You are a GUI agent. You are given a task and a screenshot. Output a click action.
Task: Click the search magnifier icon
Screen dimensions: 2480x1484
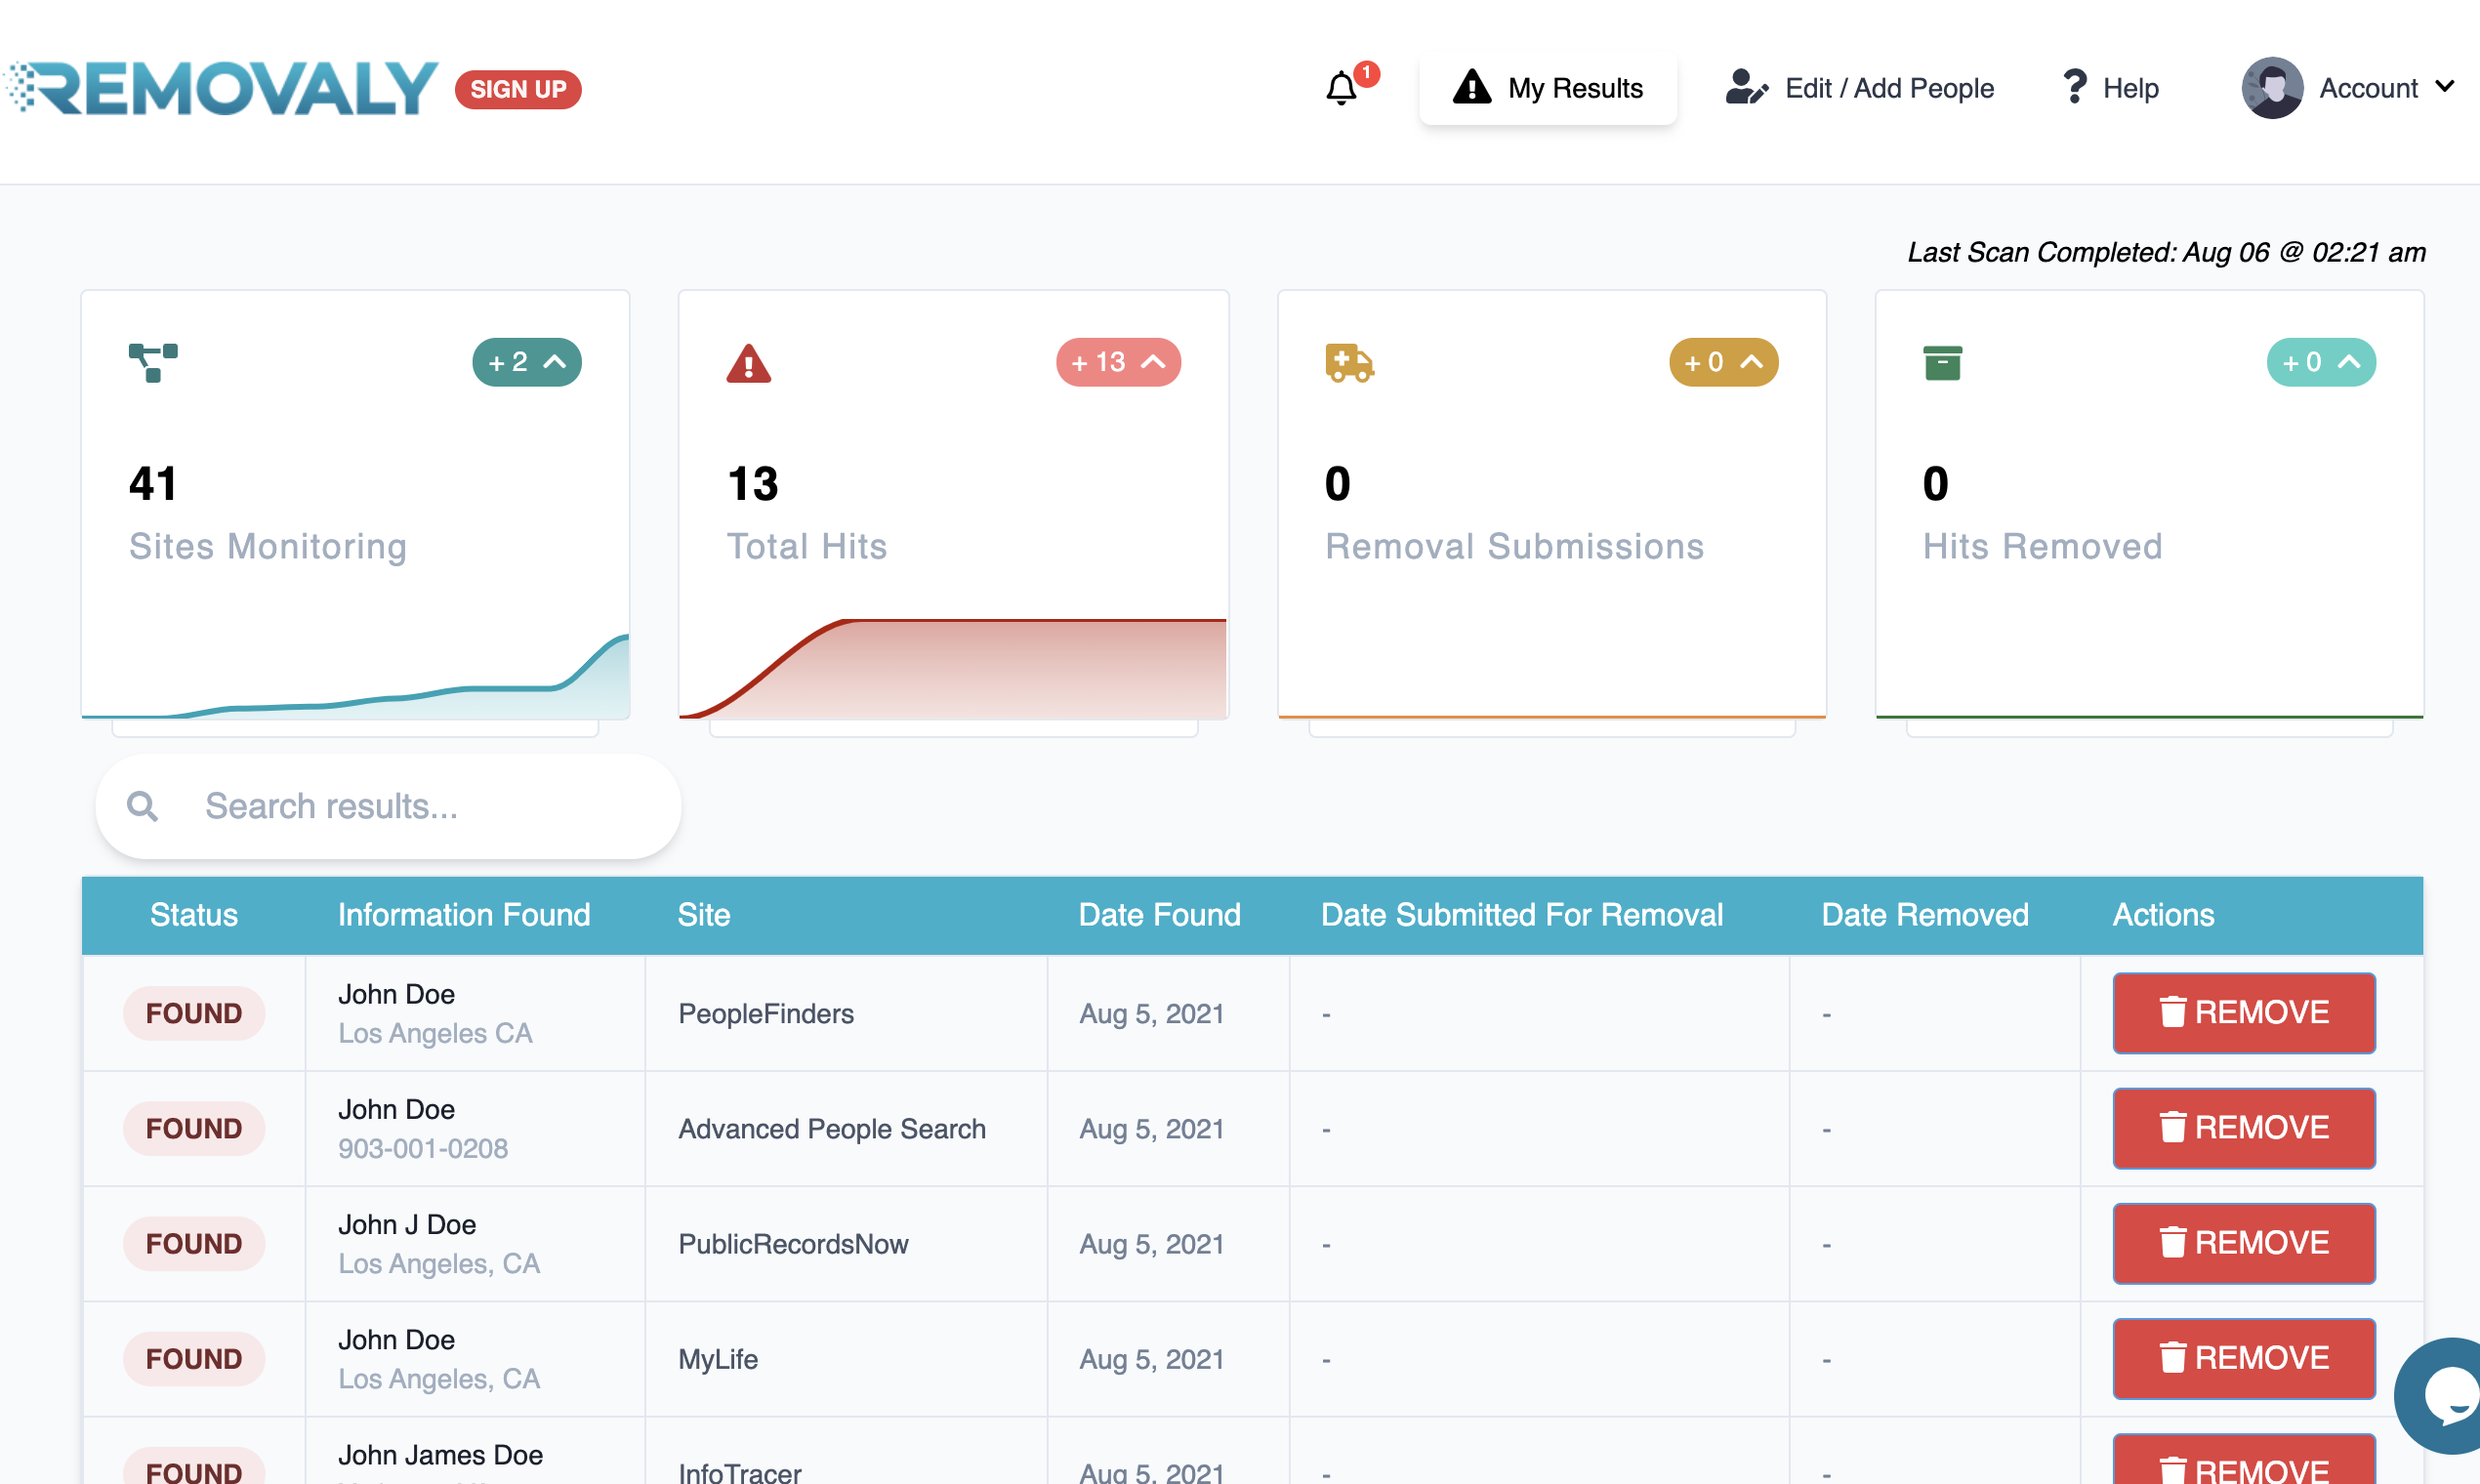coord(143,806)
